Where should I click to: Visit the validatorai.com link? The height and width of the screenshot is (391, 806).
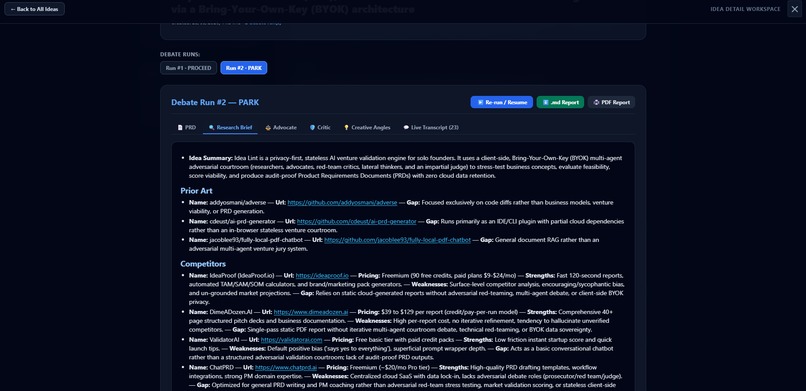click(291, 340)
